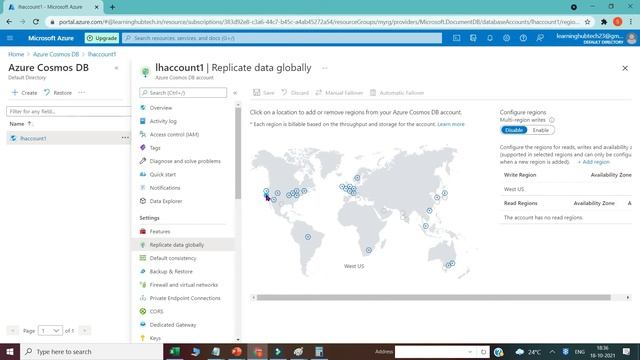This screenshot has width=640, height=360.
Task: Select Disable for multi-region writes
Action: click(513, 130)
